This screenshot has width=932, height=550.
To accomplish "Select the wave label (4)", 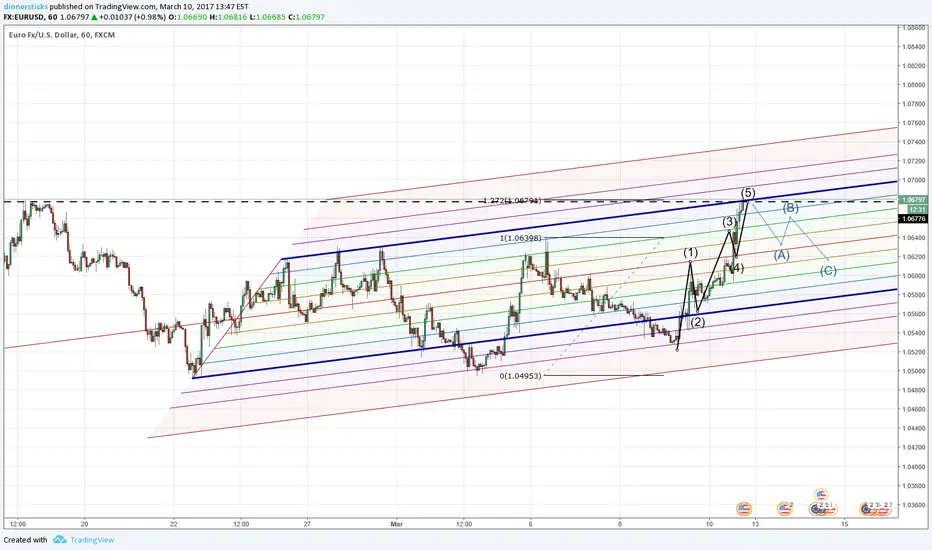I will coord(736,268).
